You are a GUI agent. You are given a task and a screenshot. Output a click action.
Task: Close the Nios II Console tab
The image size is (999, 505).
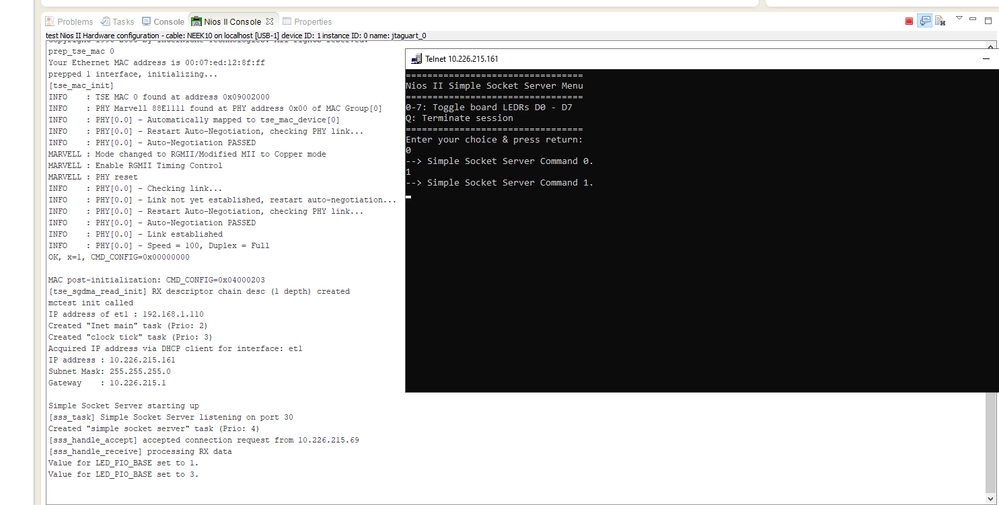(270, 21)
